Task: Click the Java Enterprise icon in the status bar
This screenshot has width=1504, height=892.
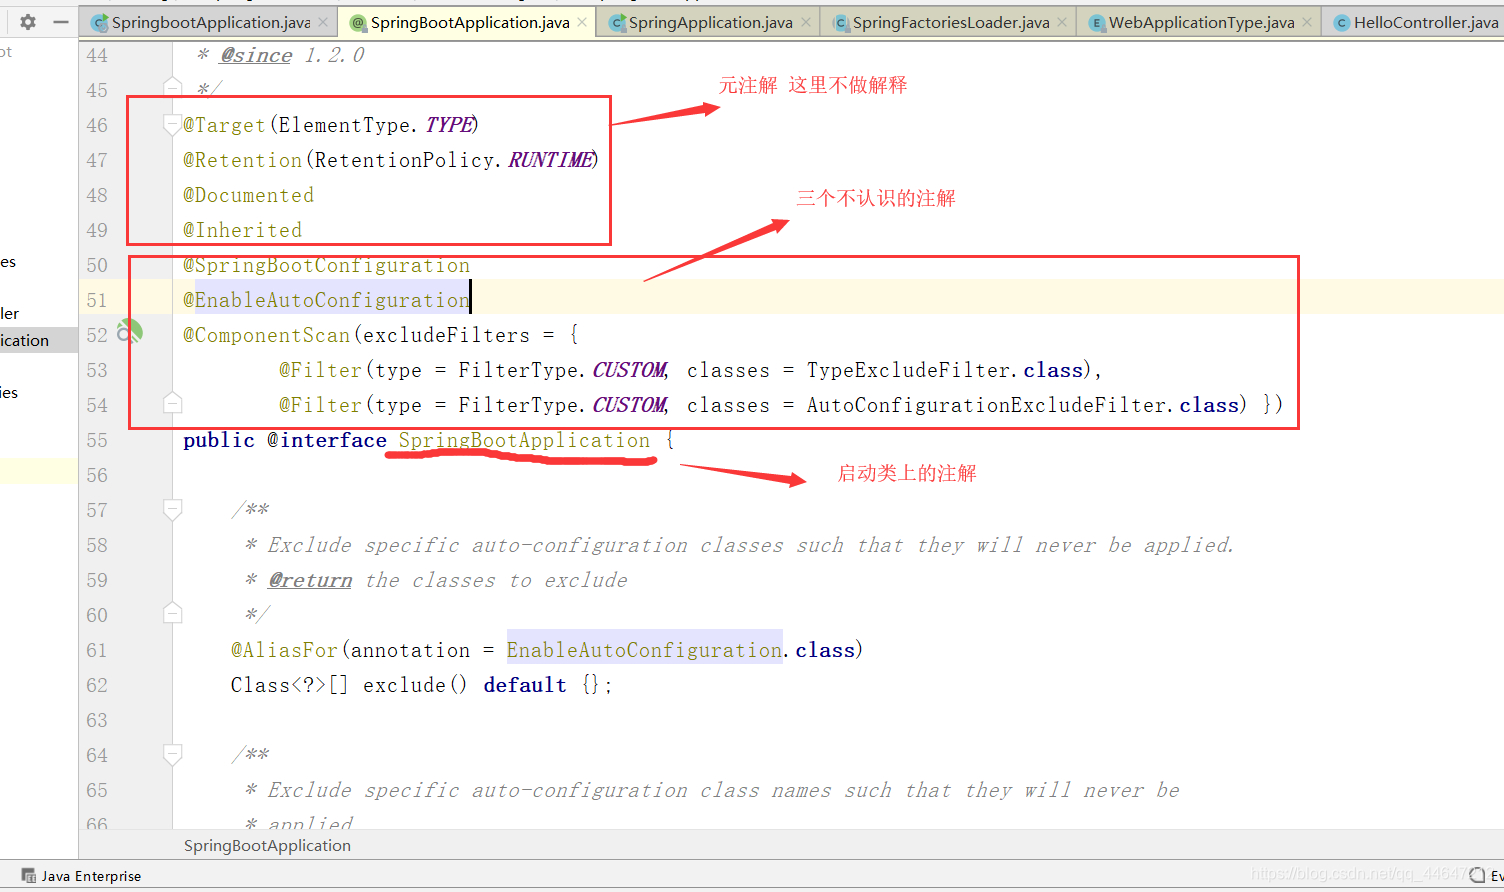Action: point(29,876)
